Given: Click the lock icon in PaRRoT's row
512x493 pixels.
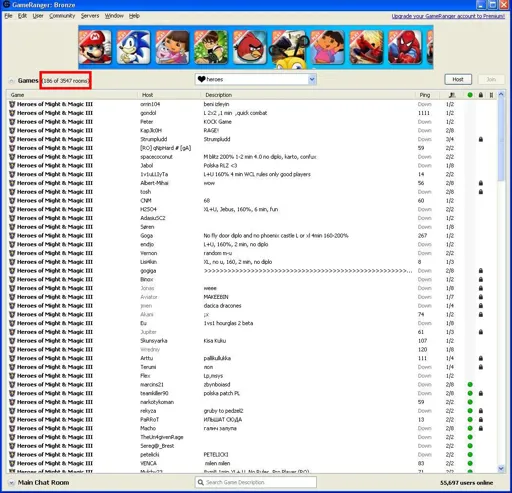Looking at the screenshot, I should (481, 420).
